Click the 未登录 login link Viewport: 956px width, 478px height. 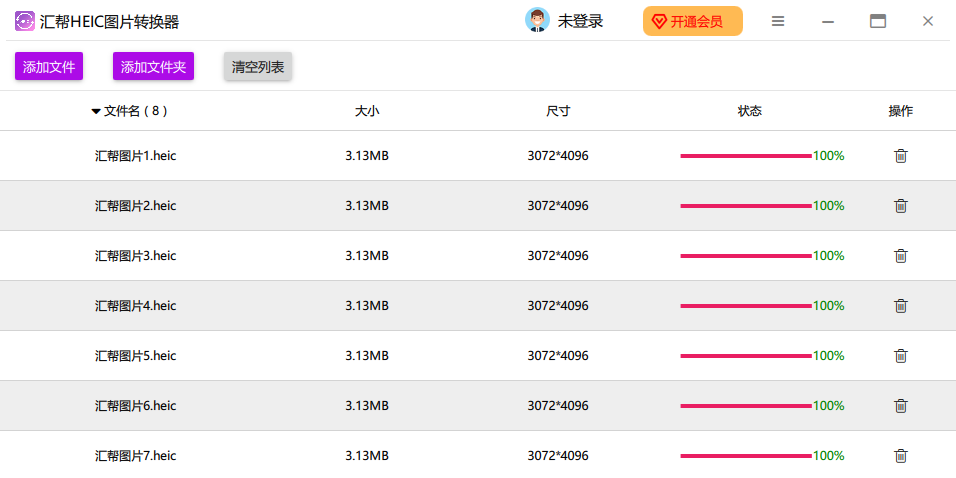pos(580,21)
